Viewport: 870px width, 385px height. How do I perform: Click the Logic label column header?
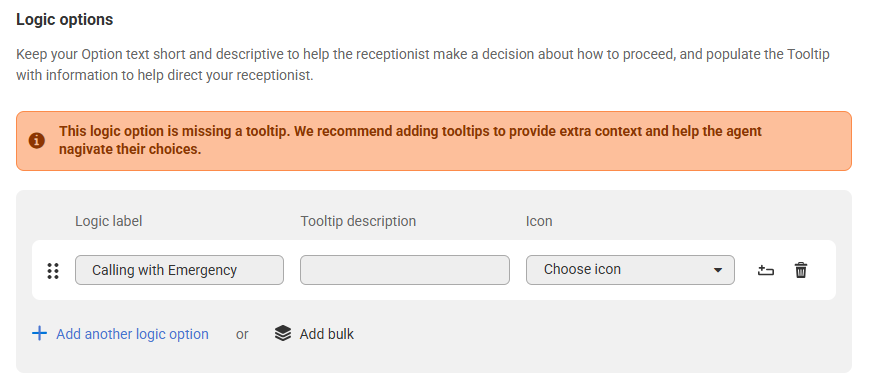(x=109, y=221)
